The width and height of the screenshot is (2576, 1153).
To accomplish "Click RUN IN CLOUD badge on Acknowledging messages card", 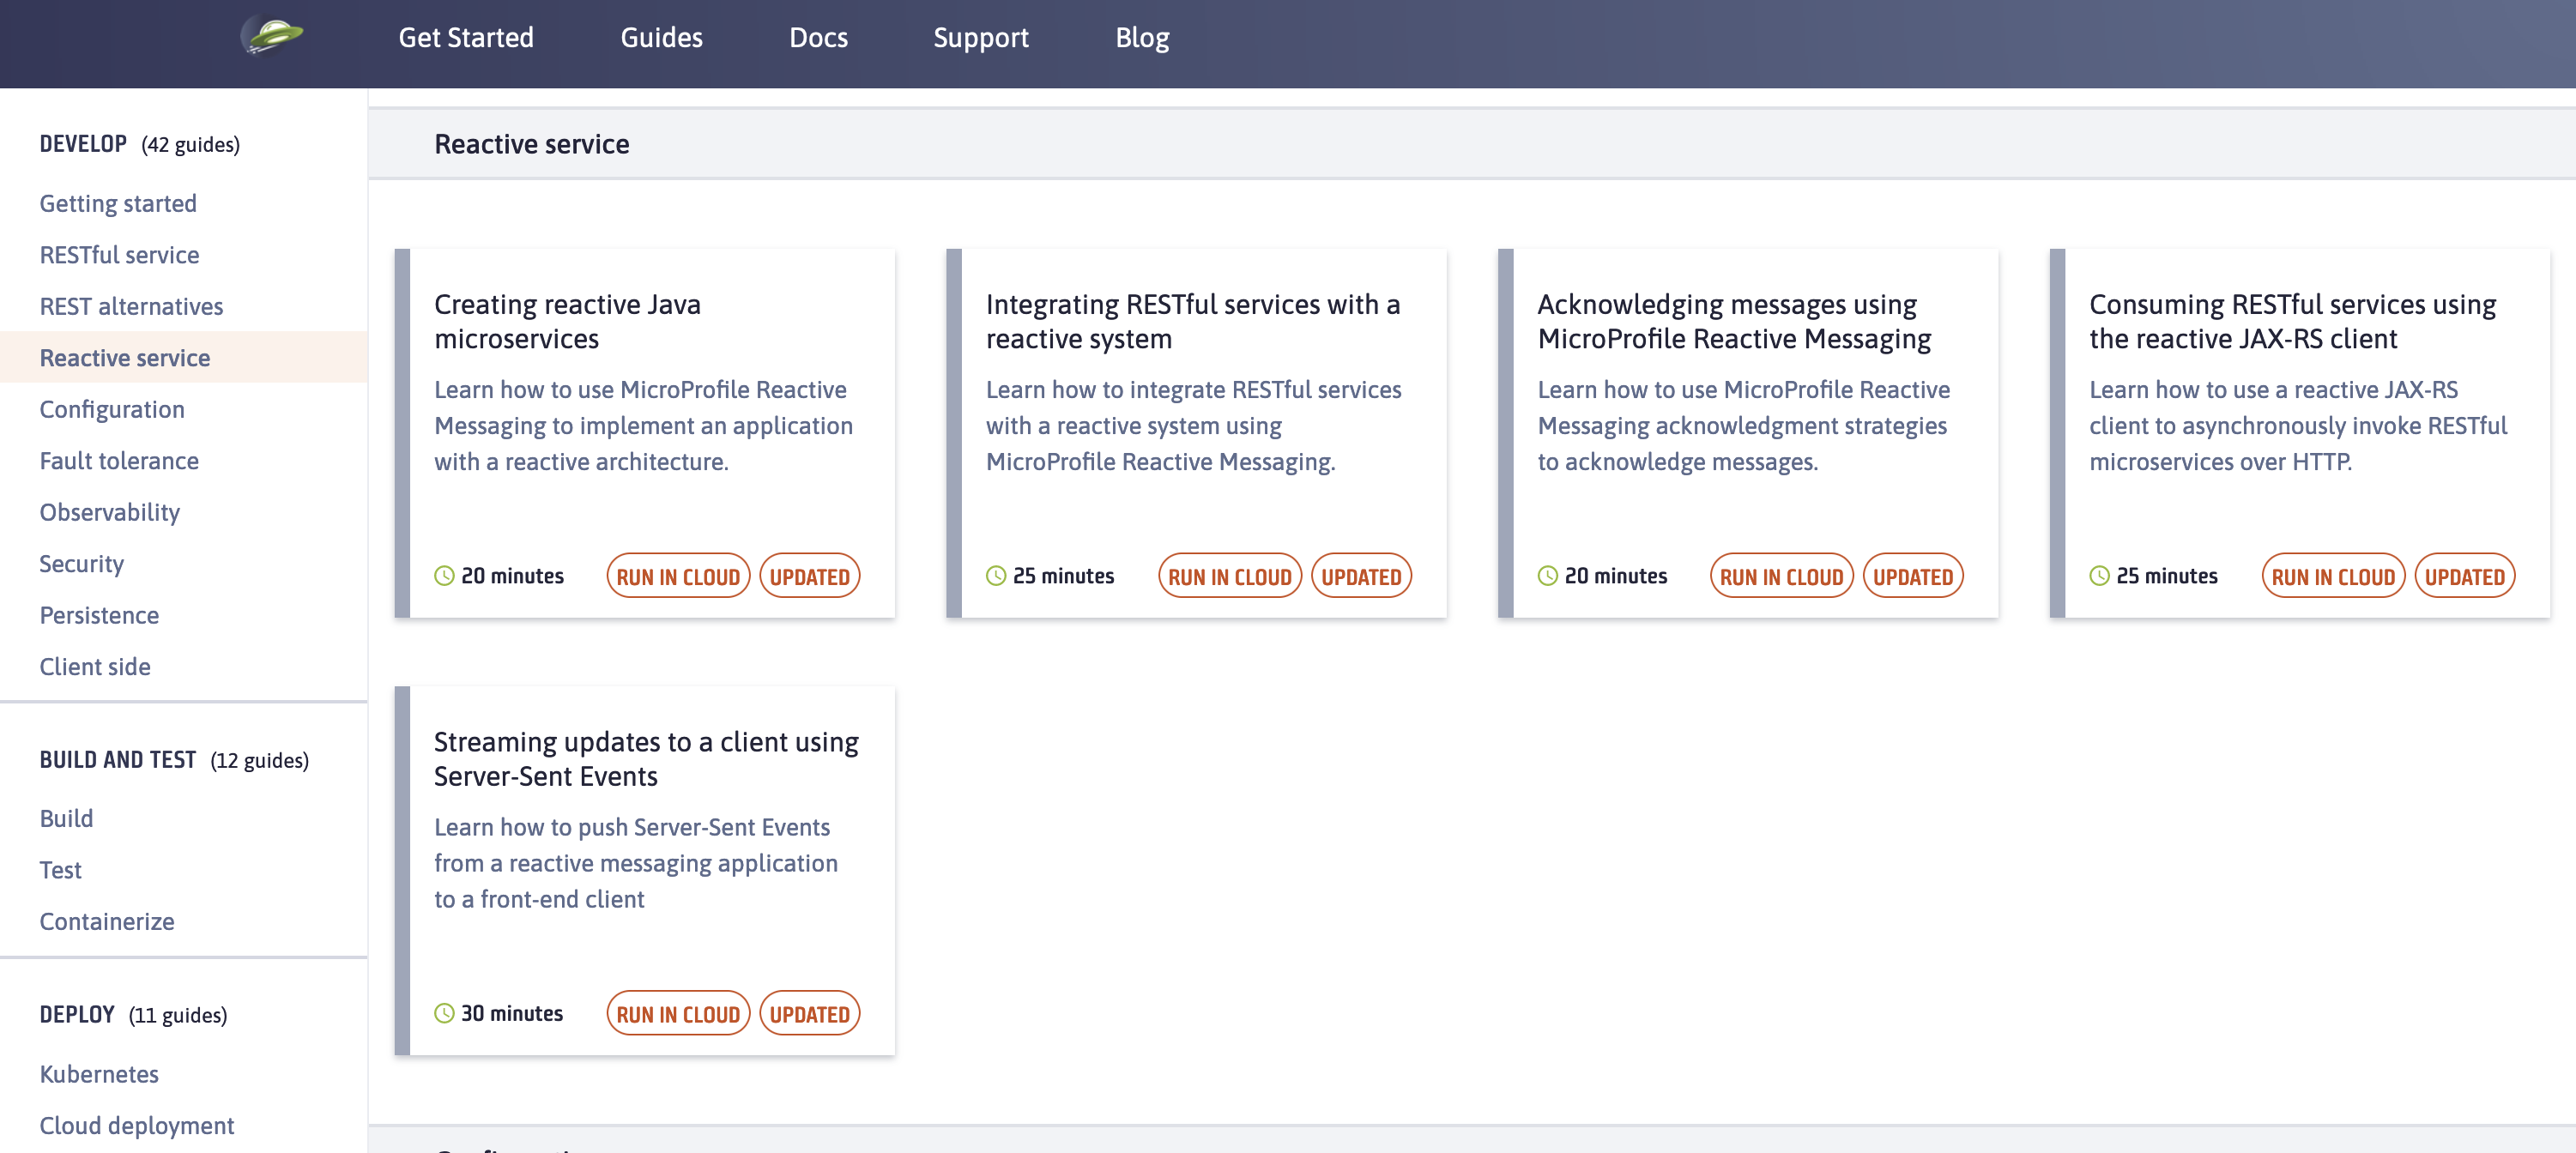I will pos(1781,576).
